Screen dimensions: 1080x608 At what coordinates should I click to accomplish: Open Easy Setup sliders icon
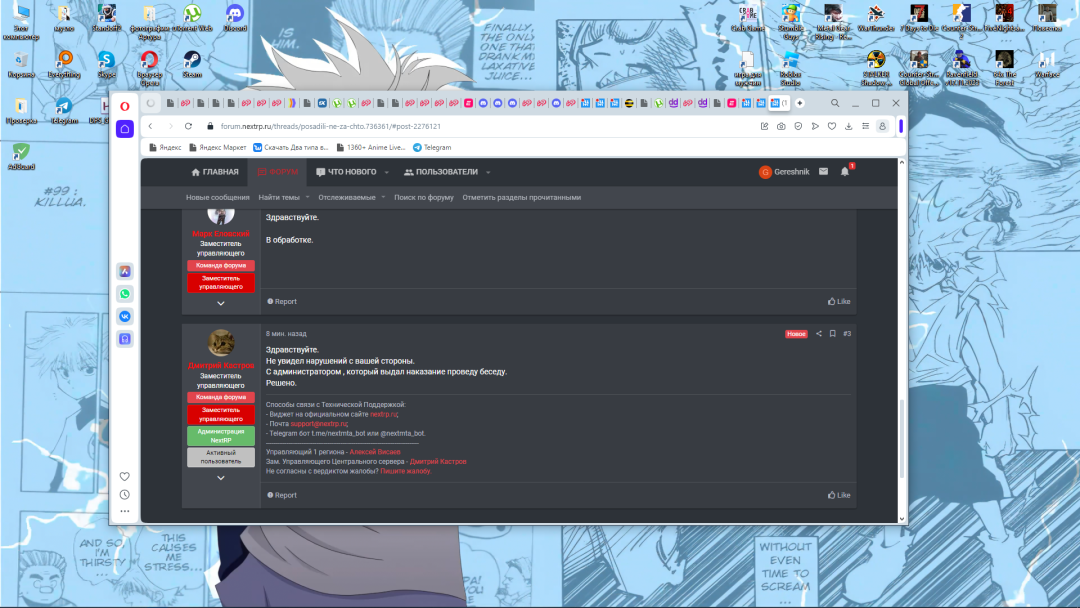pos(866,127)
